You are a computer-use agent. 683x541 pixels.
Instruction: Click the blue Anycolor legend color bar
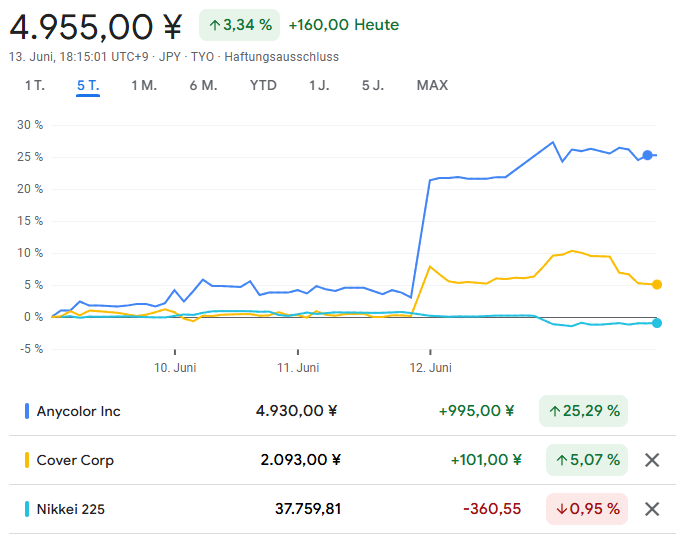pyautogui.click(x=27, y=411)
